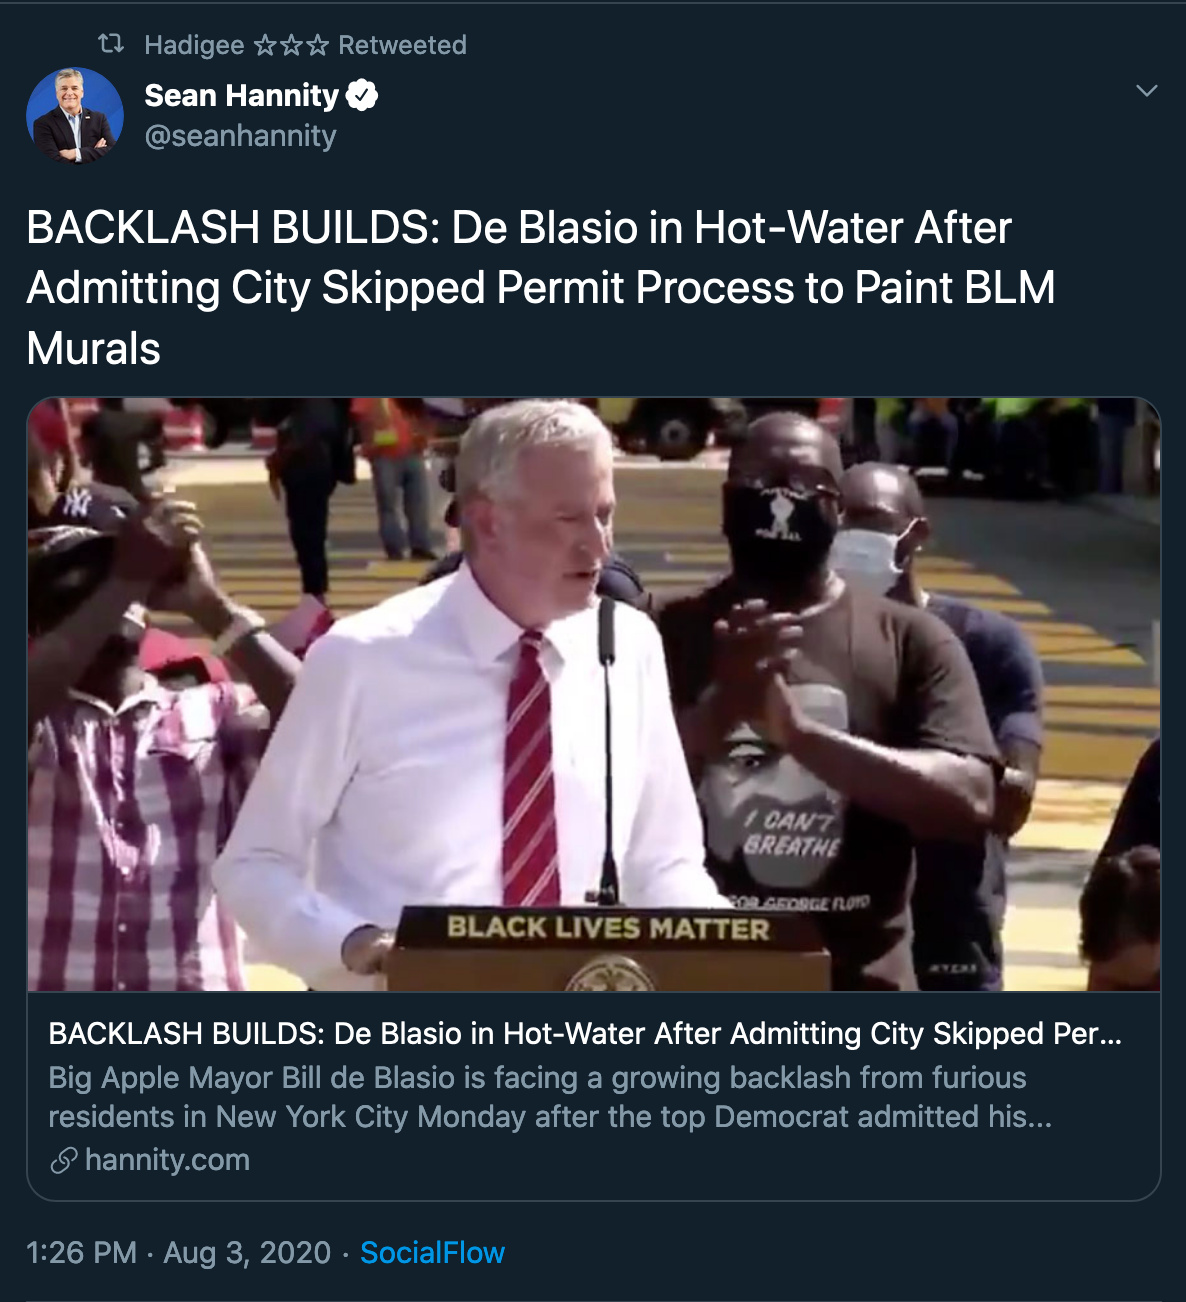Click the SocialFlow source link
This screenshot has height=1302, width=1186.
click(x=432, y=1253)
